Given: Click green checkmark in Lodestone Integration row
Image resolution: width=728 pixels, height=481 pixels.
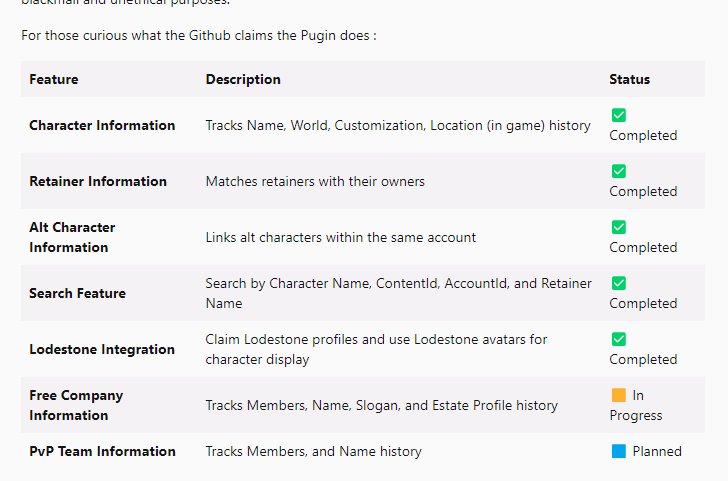Looking at the screenshot, I should pos(619,339).
